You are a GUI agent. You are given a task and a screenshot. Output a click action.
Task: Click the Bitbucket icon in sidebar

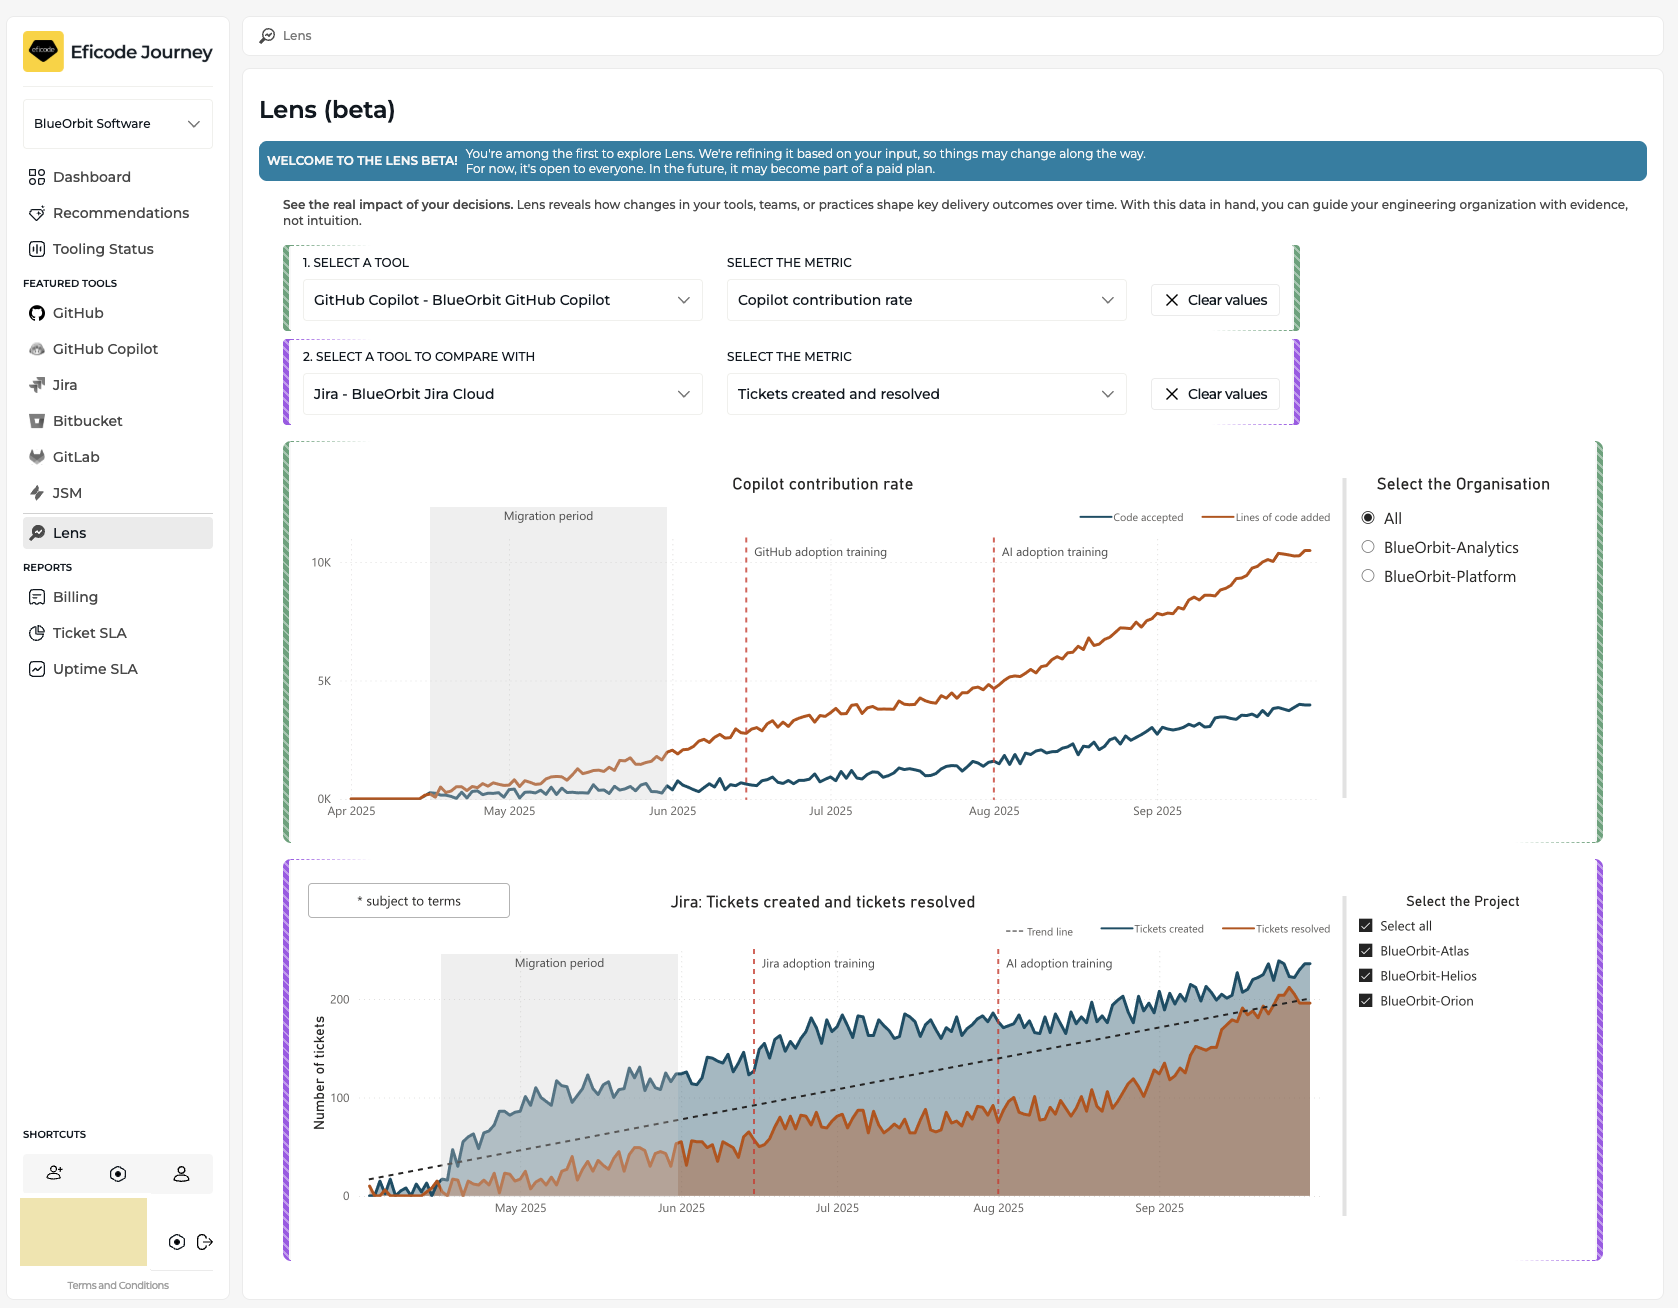point(37,421)
